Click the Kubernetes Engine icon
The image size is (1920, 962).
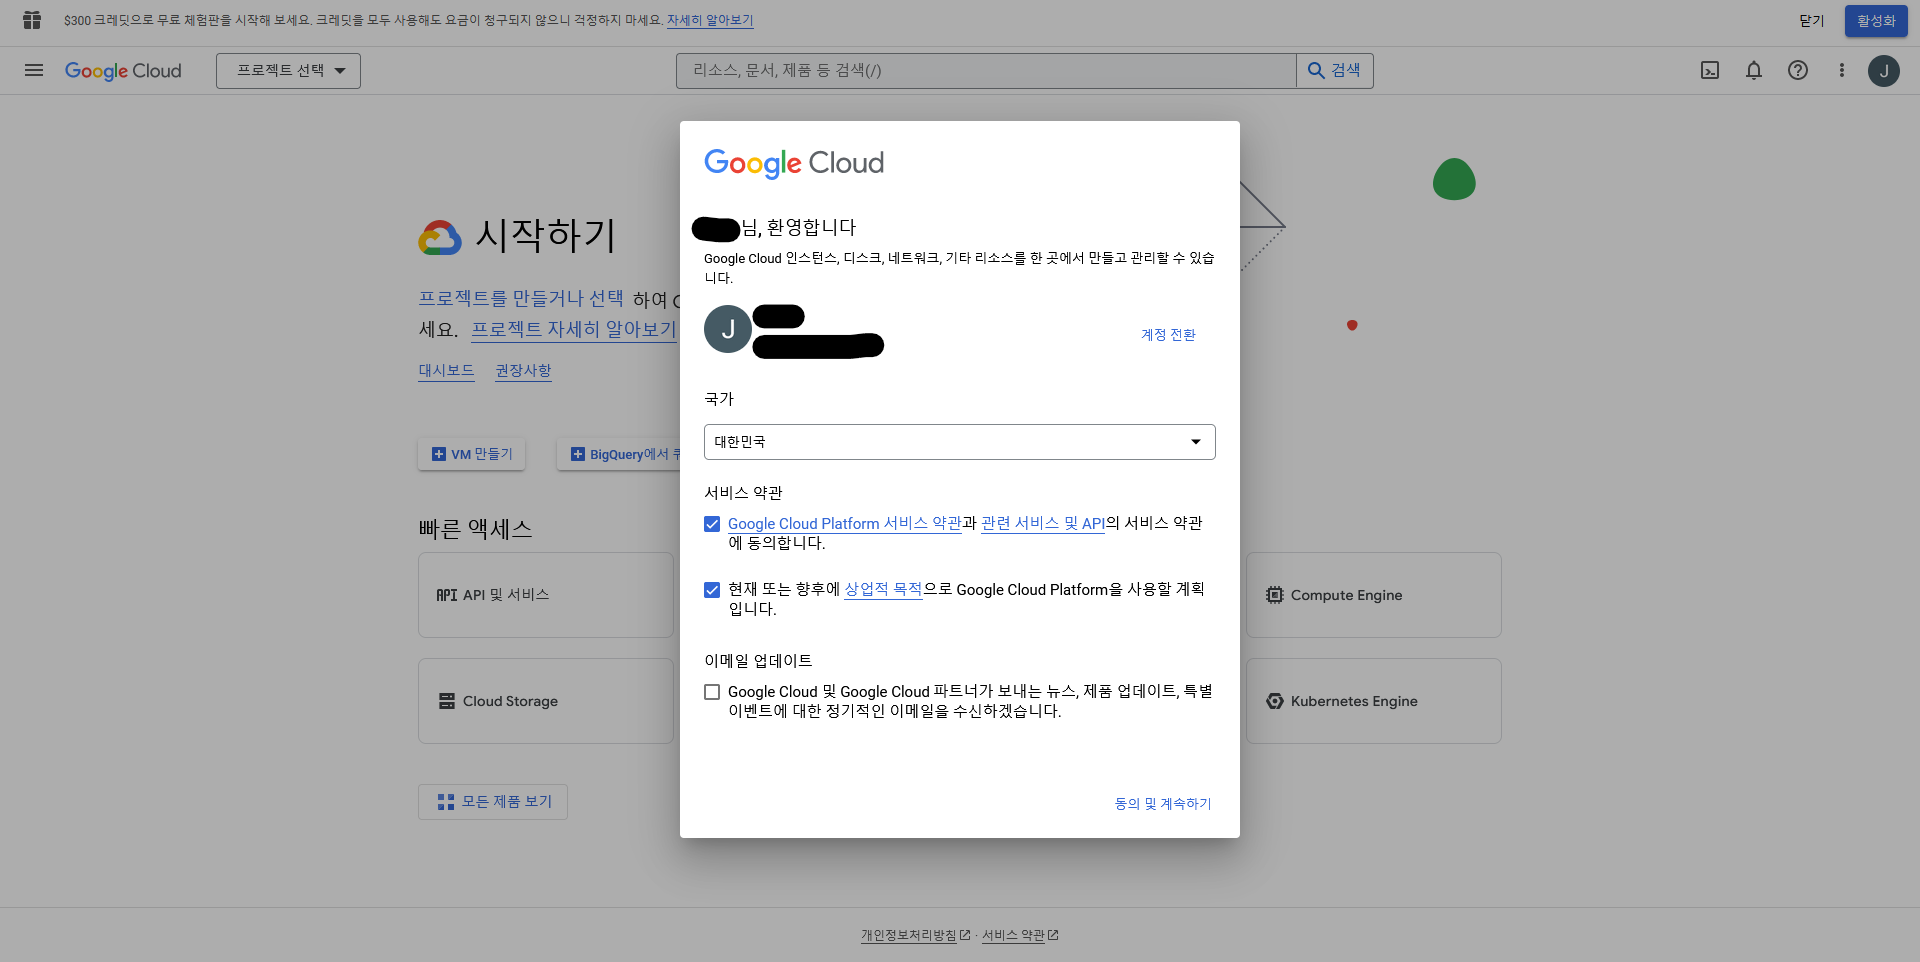click(x=1274, y=701)
